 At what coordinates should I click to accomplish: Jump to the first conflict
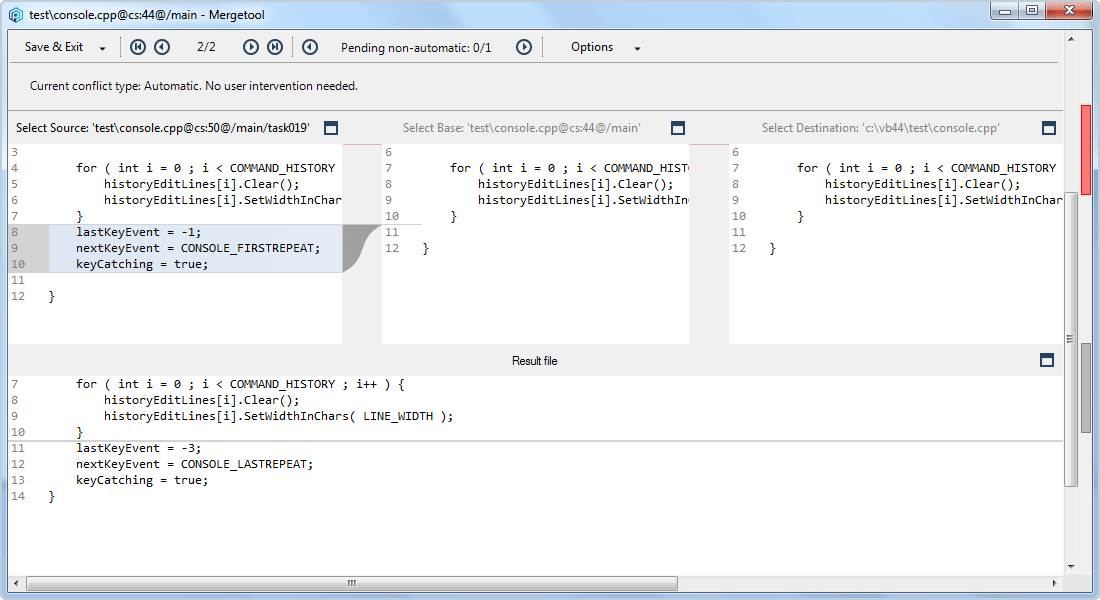pos(138,47)
